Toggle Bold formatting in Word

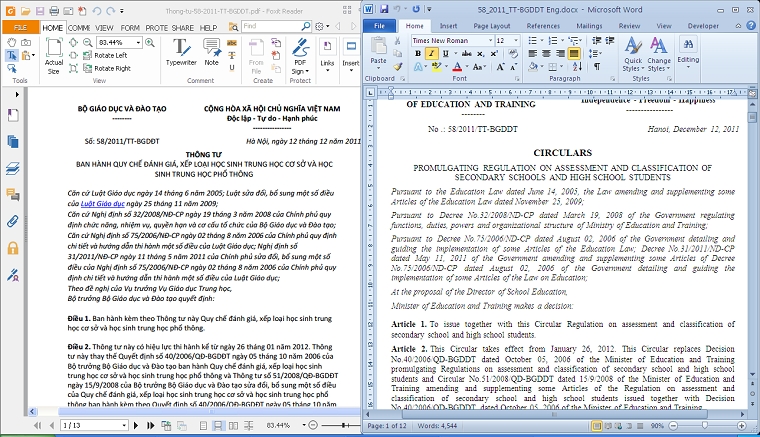click(x=418, y=54)
